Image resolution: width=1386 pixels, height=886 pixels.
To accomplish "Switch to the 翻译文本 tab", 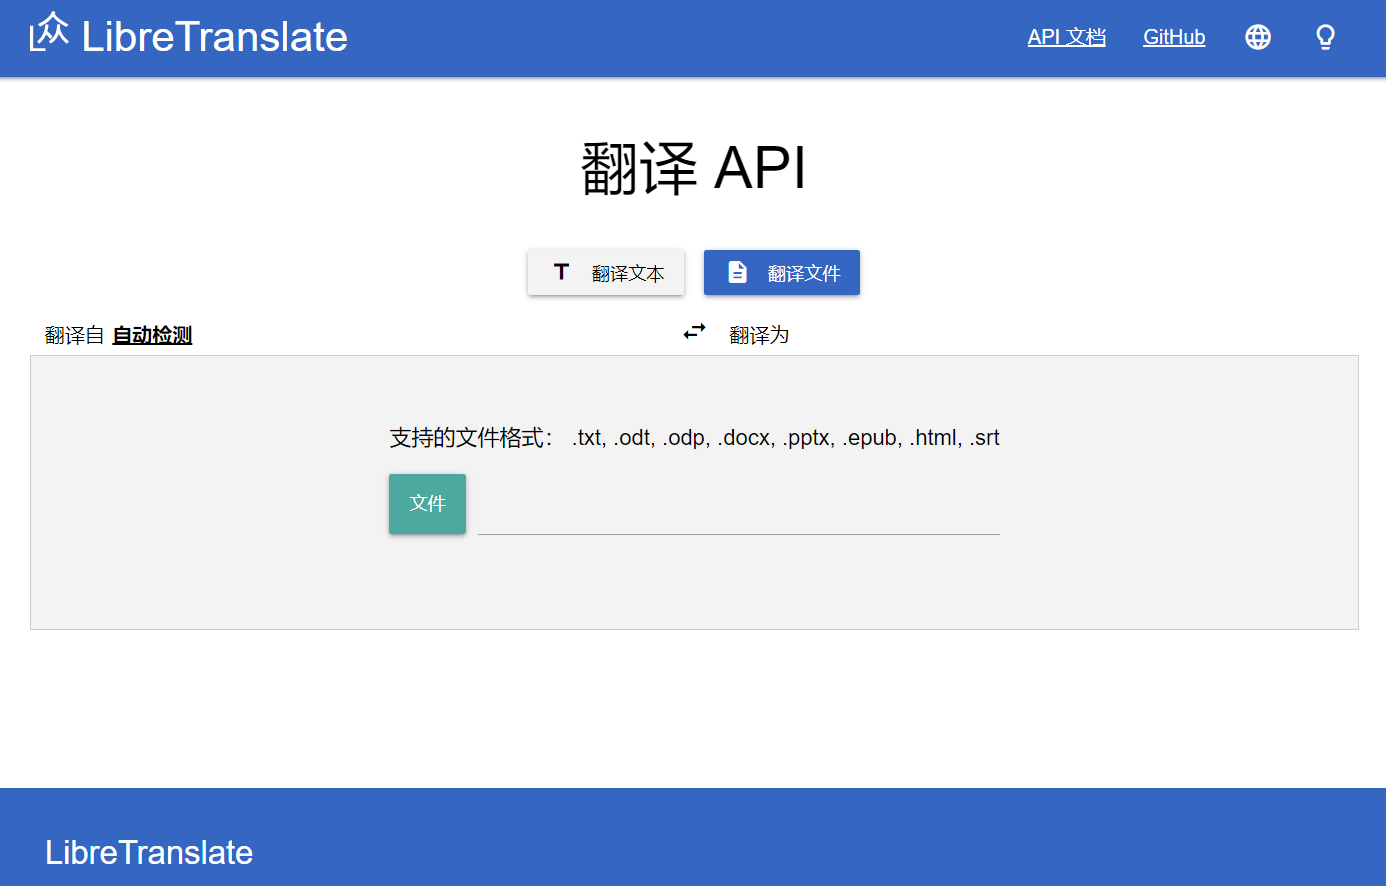I will [x=627, y=273].
